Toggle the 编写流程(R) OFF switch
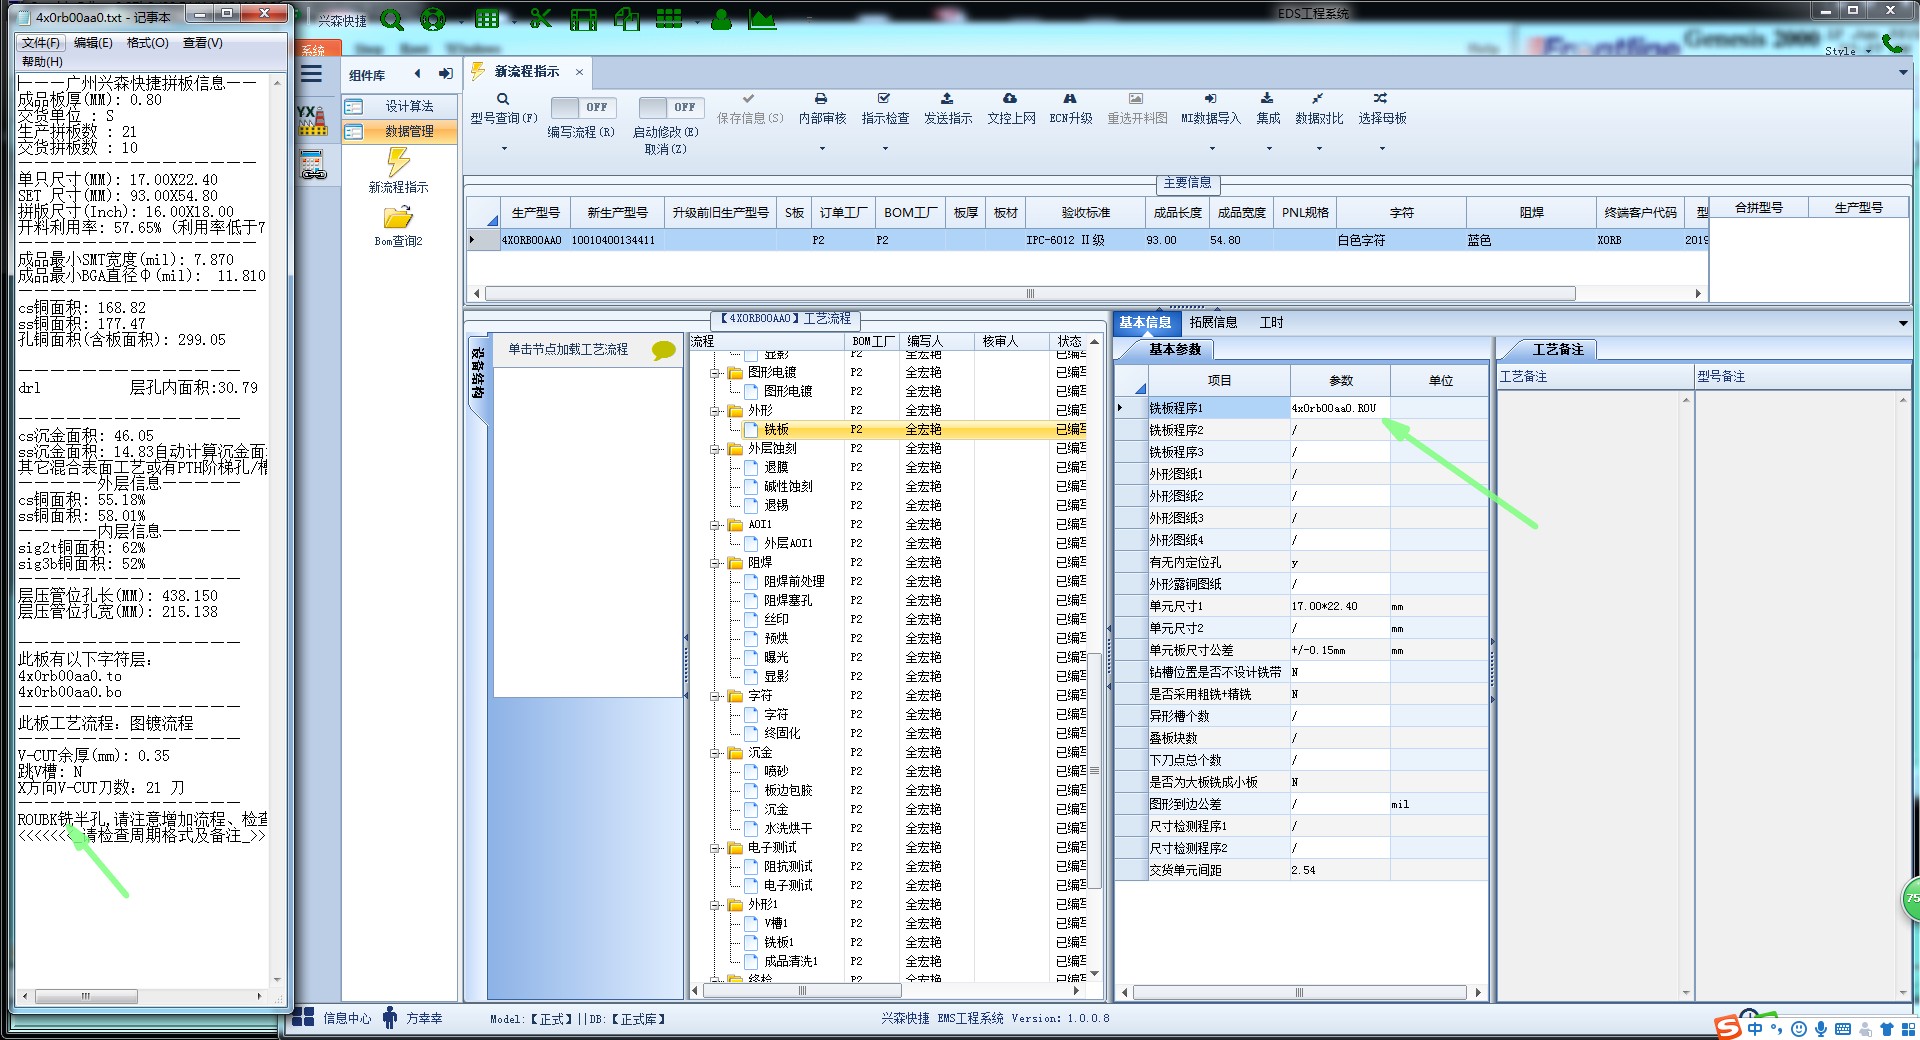Screen dimensions: 1920x1040 583,107
